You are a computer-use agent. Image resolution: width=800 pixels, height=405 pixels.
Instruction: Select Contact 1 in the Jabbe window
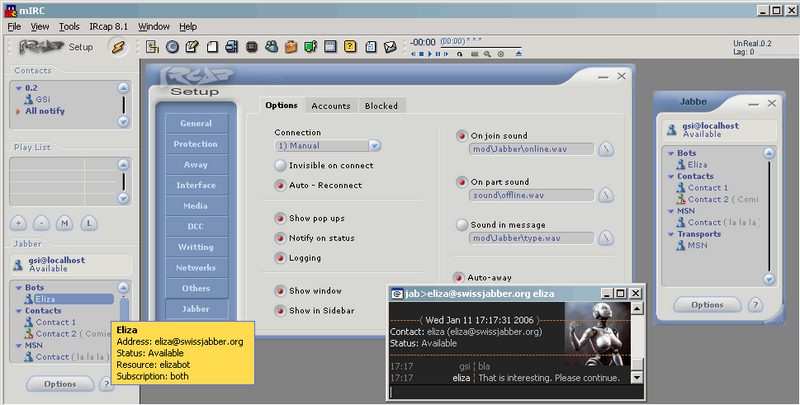[x=707, y=187]
